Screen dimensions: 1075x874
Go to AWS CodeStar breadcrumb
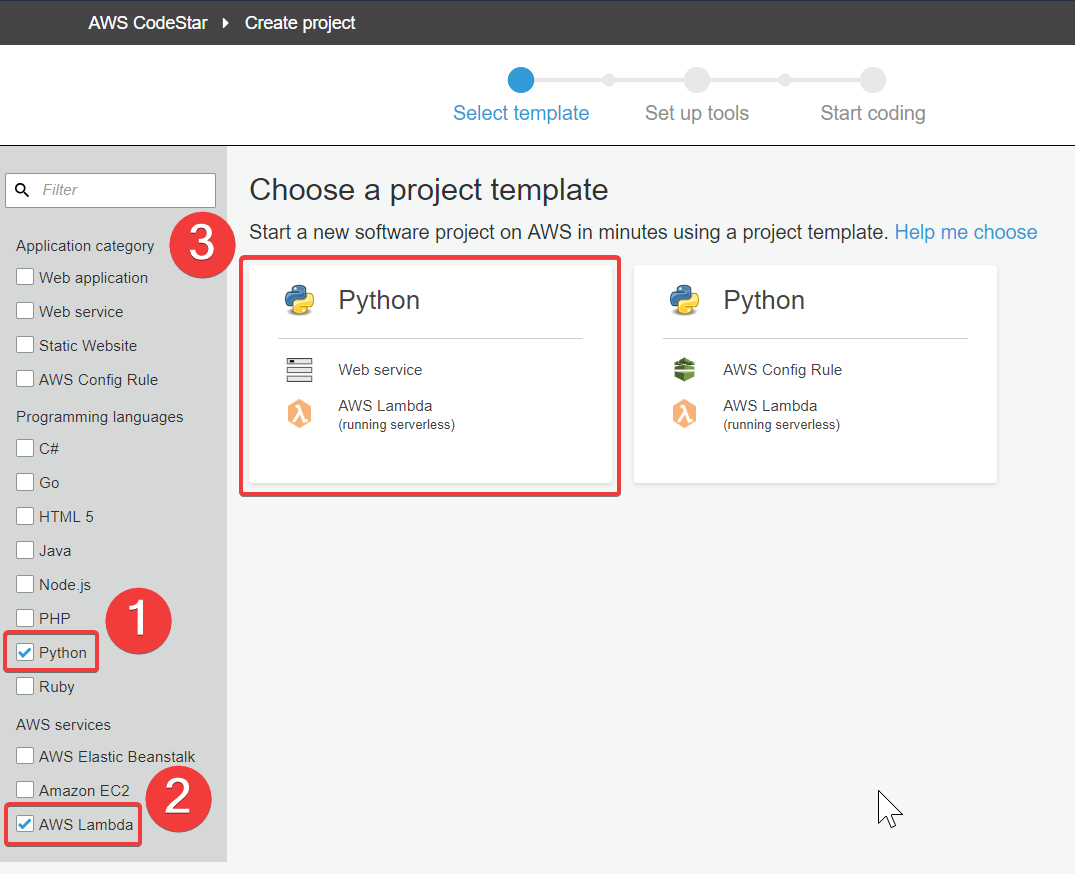click(147, 23)
